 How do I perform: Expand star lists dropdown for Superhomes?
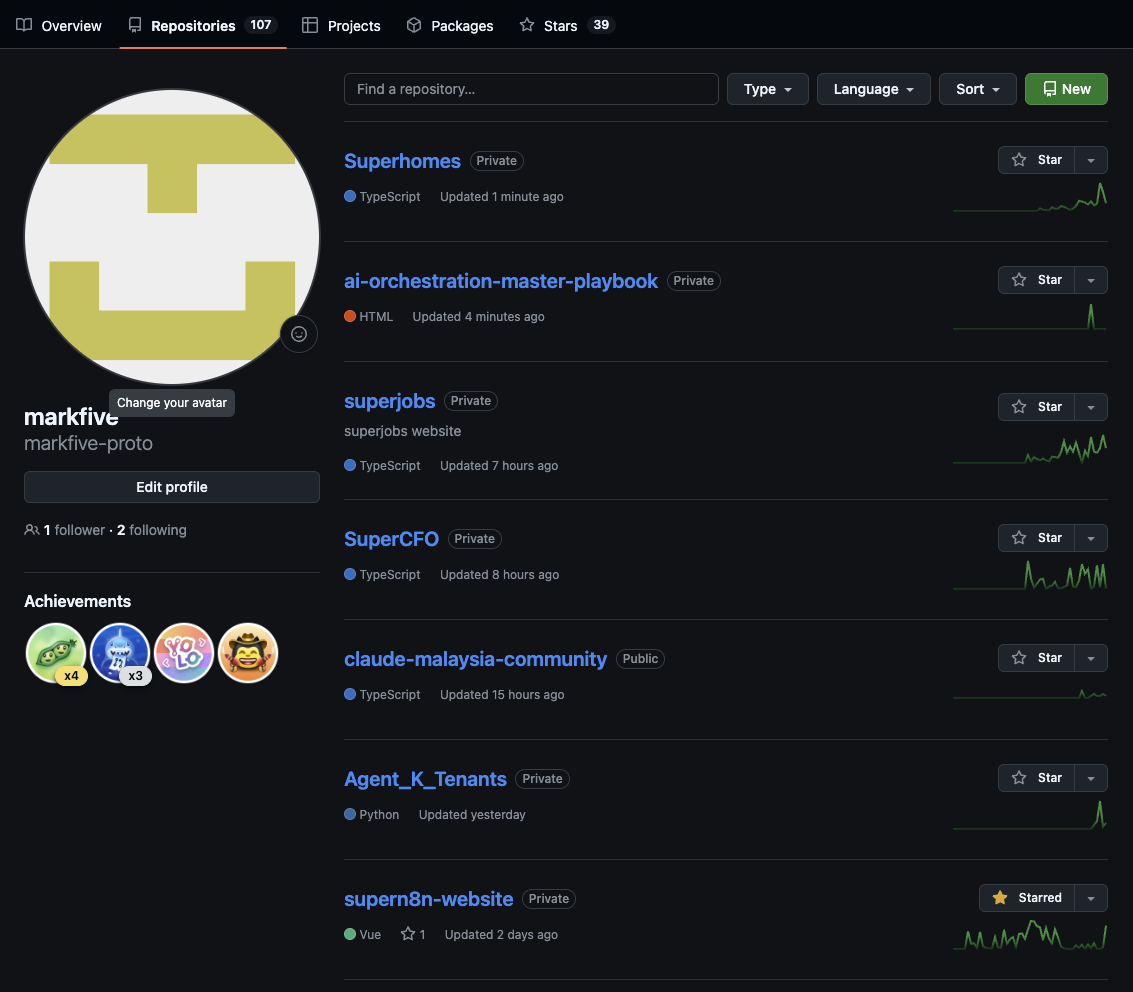[1091, 160]
